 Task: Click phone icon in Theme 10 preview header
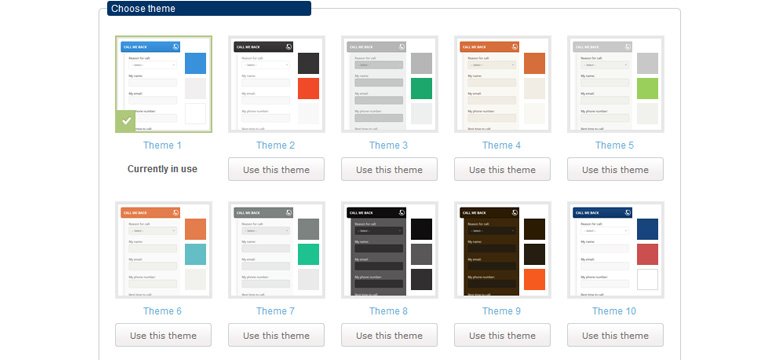tap(628, 212)
